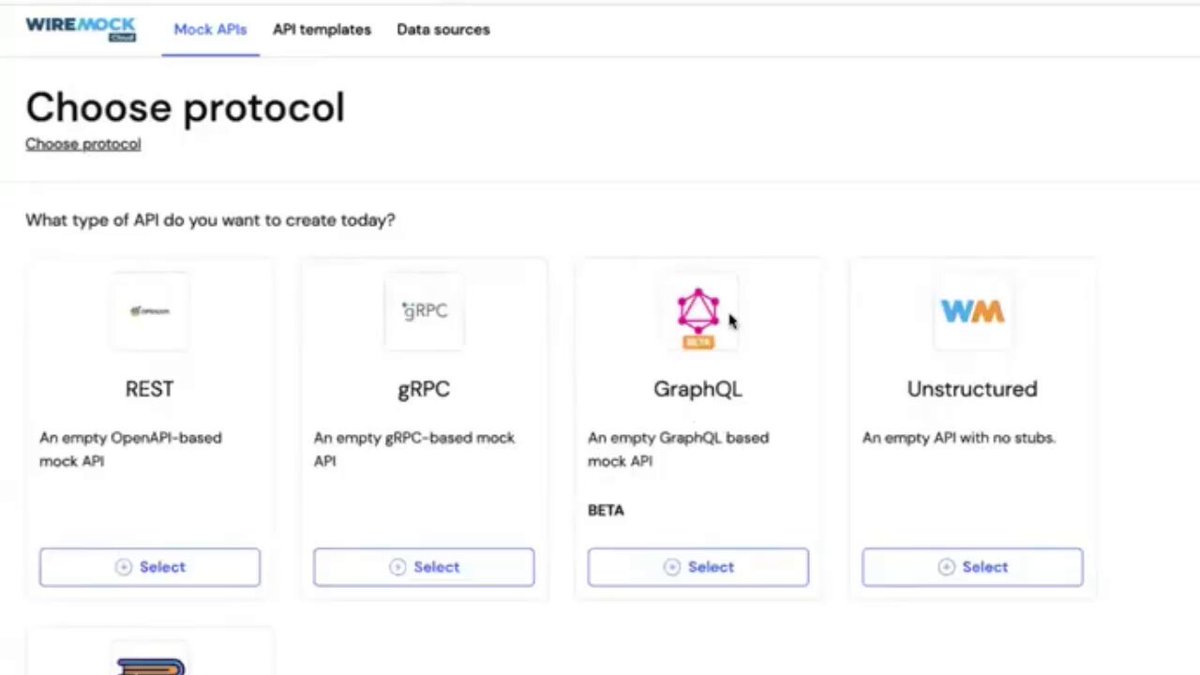Click the WM logo on Unstructured card
The width and height of the screenshot is (1200, 675).
pos(972,311)
